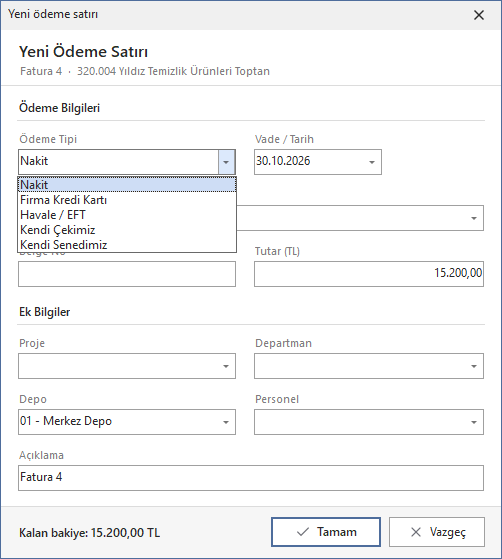Select Nakit in the payment type list
502x559 pixels.
click(x=127, y=185)
